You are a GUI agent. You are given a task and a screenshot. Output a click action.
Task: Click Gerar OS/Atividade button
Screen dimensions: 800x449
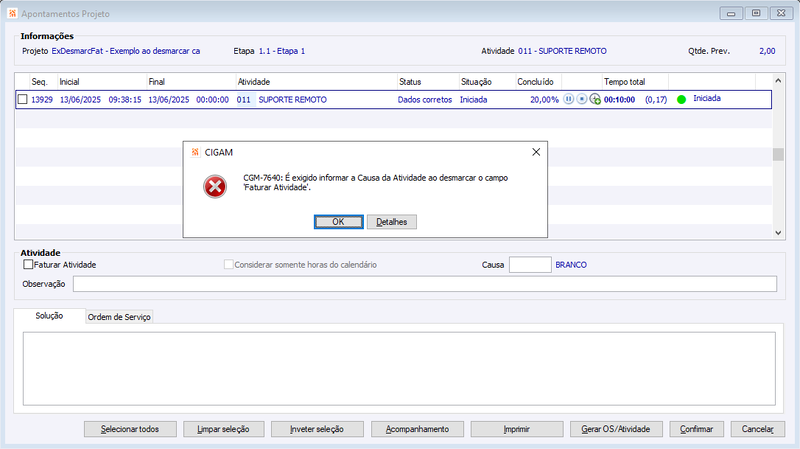coord(616,429)
